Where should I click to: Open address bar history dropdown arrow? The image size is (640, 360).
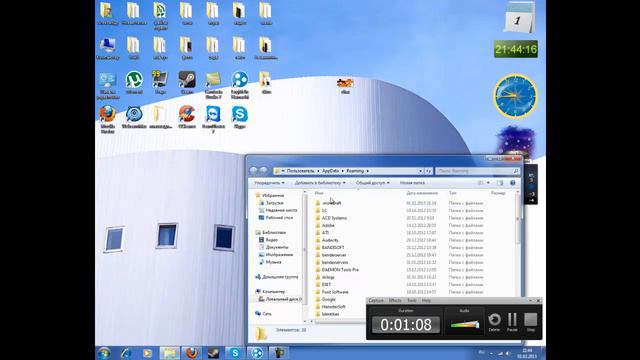pos(420,171)
